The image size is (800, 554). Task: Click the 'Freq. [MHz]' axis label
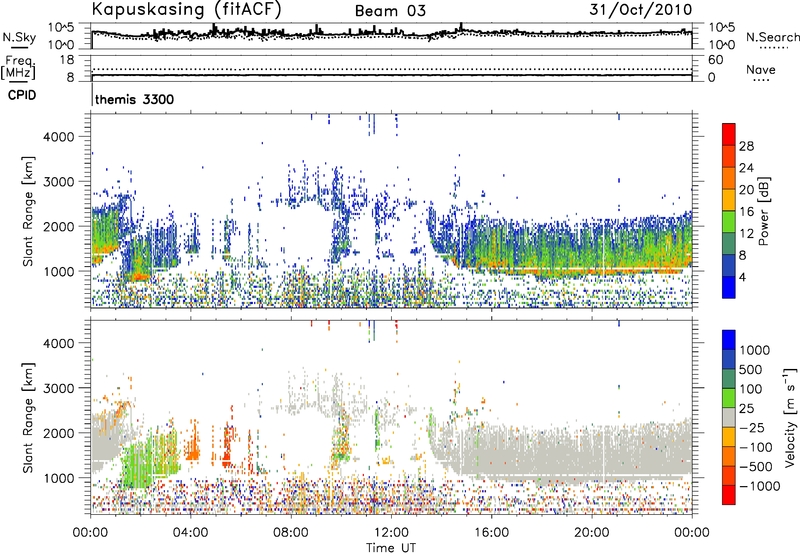click(x=18, y=68)
